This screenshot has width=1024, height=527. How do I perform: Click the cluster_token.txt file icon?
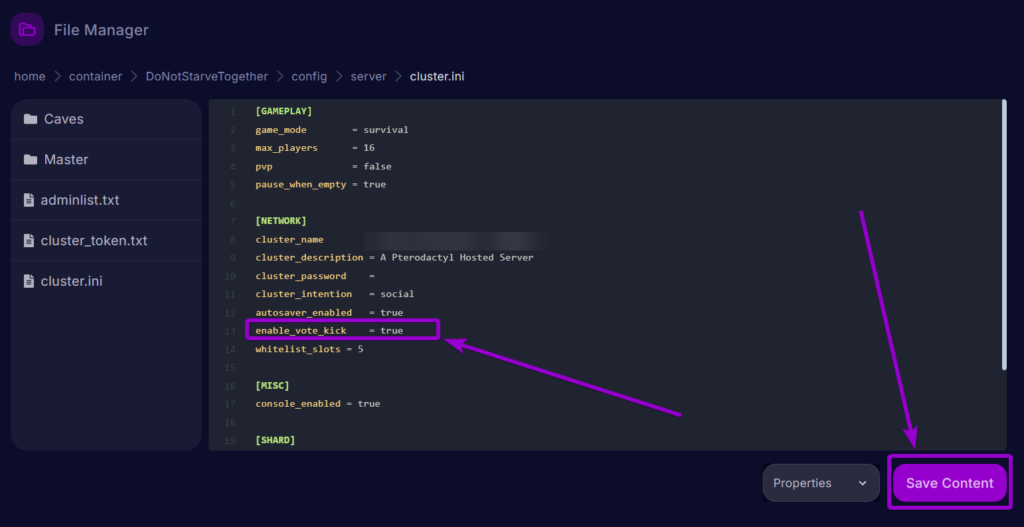click(x=30, y=241)
